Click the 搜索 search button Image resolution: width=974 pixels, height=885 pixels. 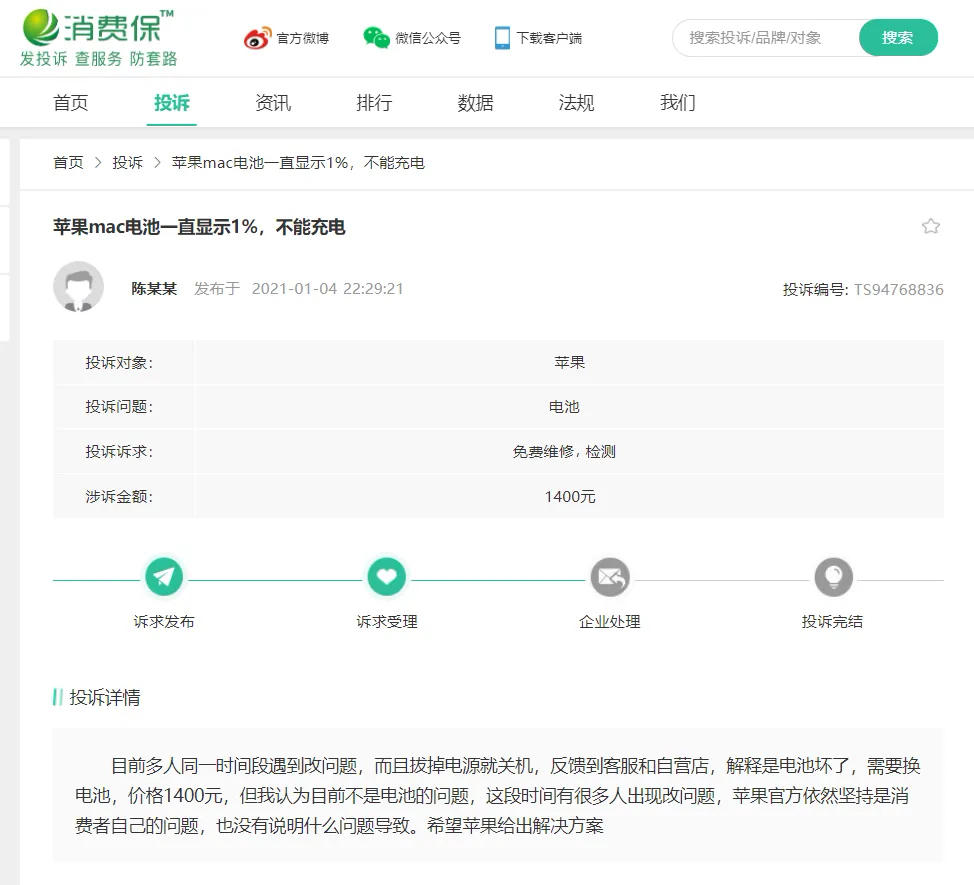(897, 37)
